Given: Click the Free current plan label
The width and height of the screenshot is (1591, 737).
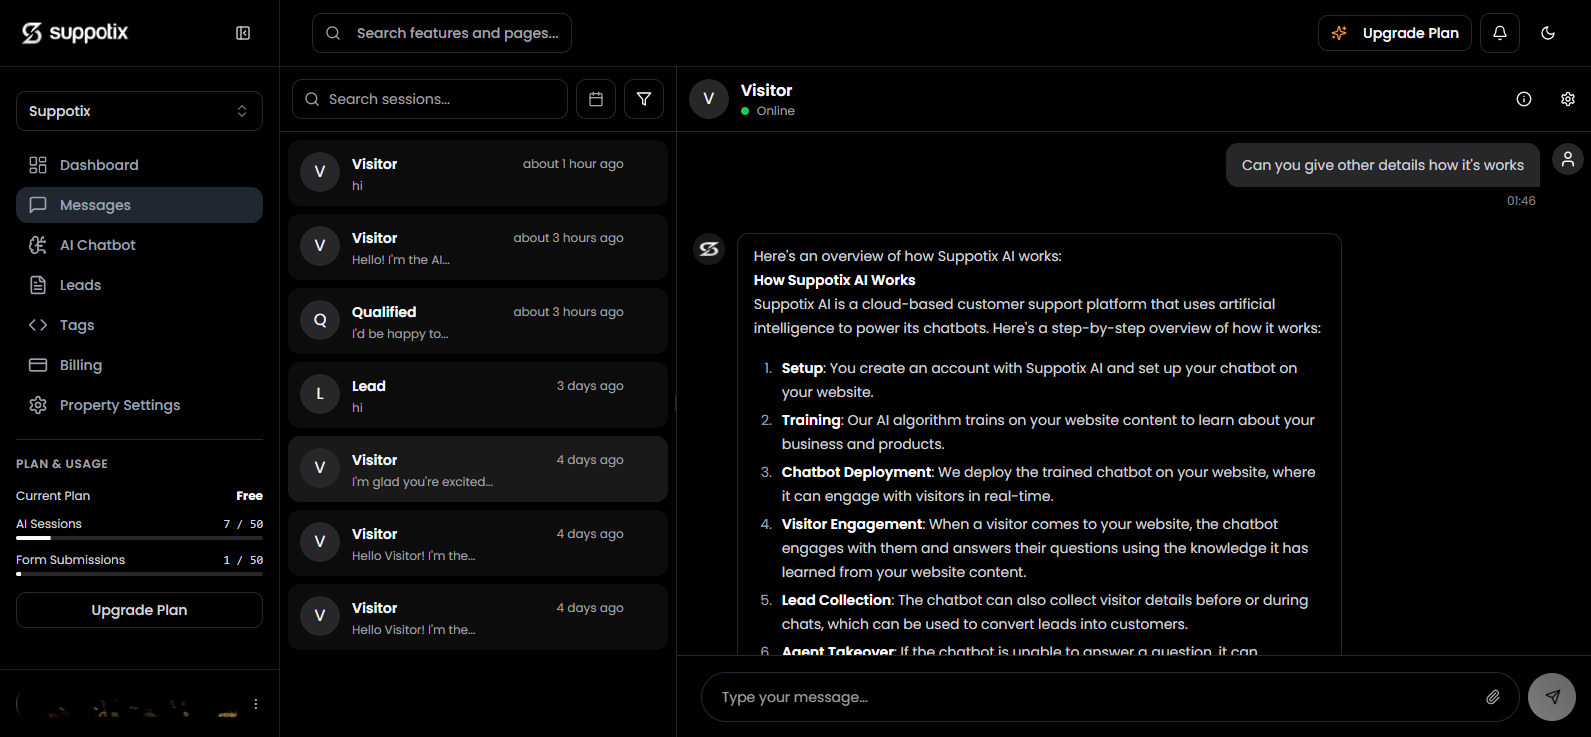Looking at the screenshot, I should click(x=250, y=496).
